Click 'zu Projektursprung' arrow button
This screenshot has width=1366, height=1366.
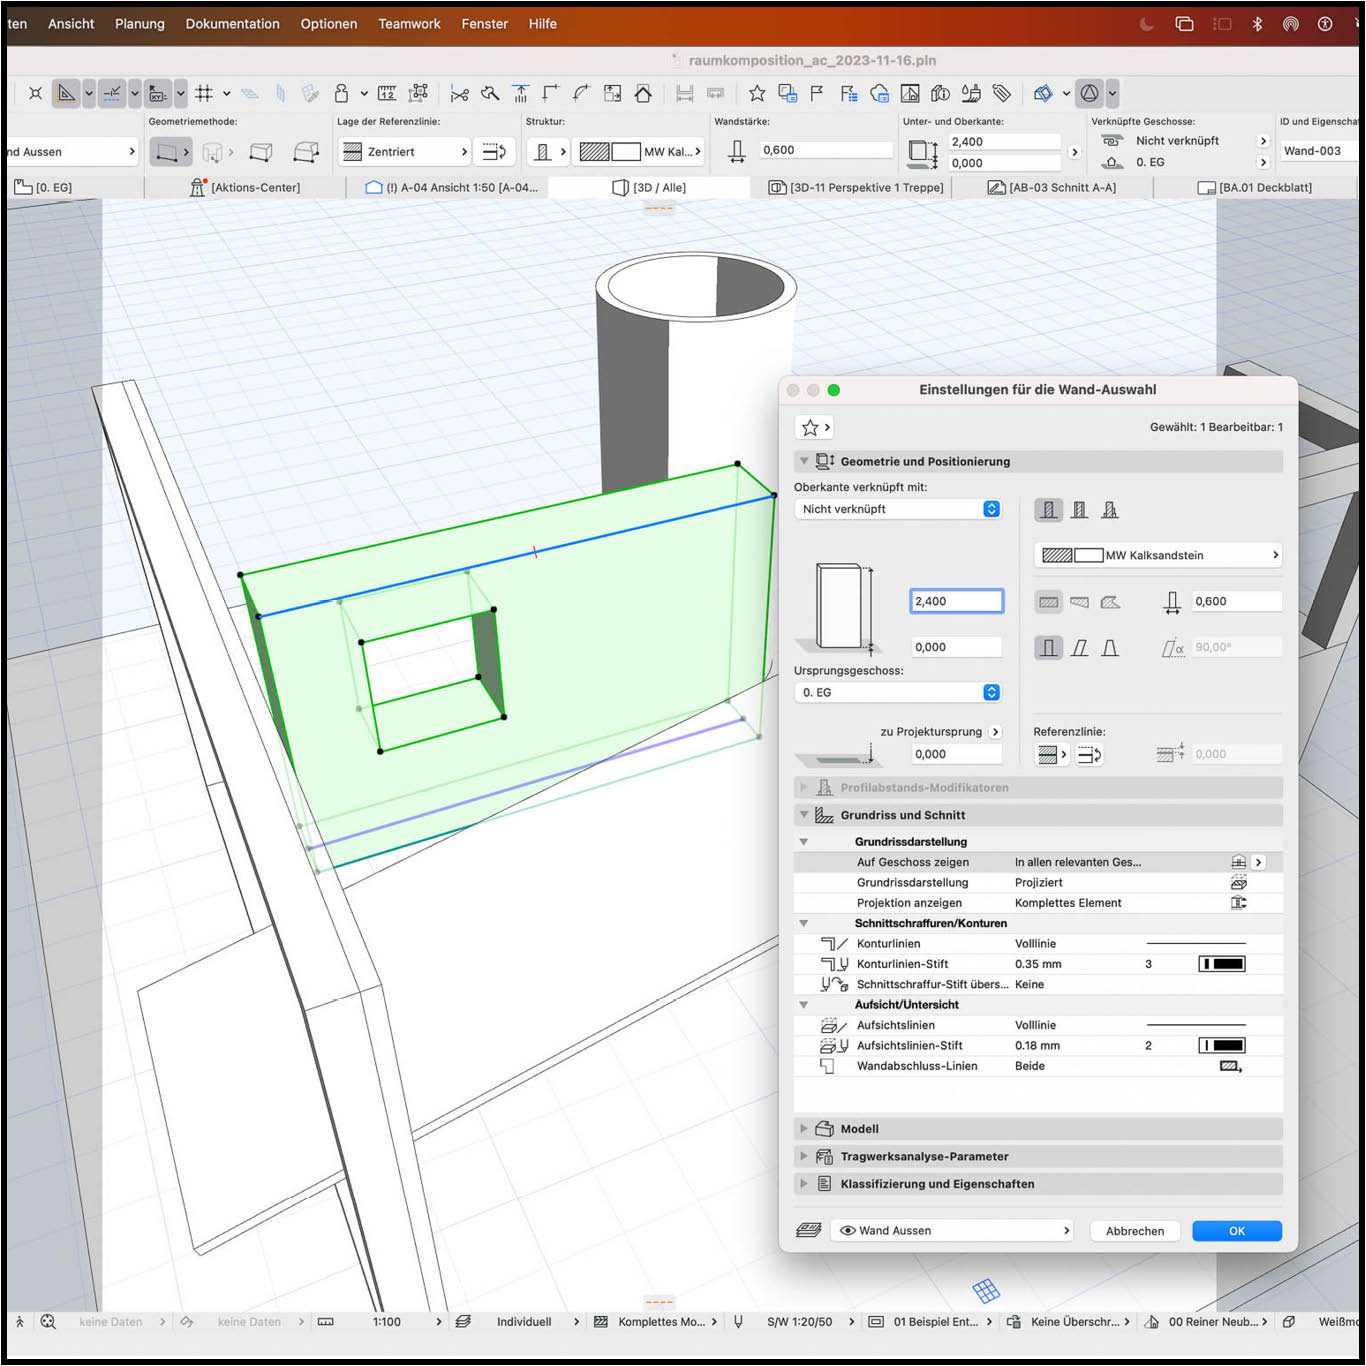(x=995, y=732)
